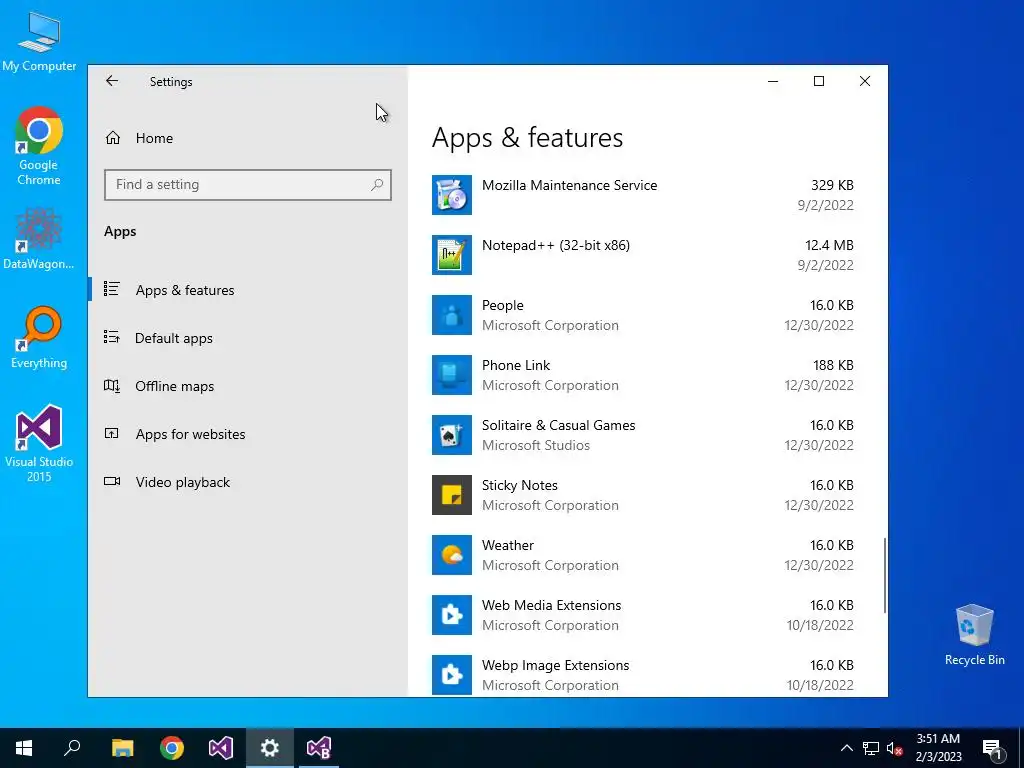Select the Google Chrome desktop shortcut
Screen dimensions: 1024x768
coord(39,146)
